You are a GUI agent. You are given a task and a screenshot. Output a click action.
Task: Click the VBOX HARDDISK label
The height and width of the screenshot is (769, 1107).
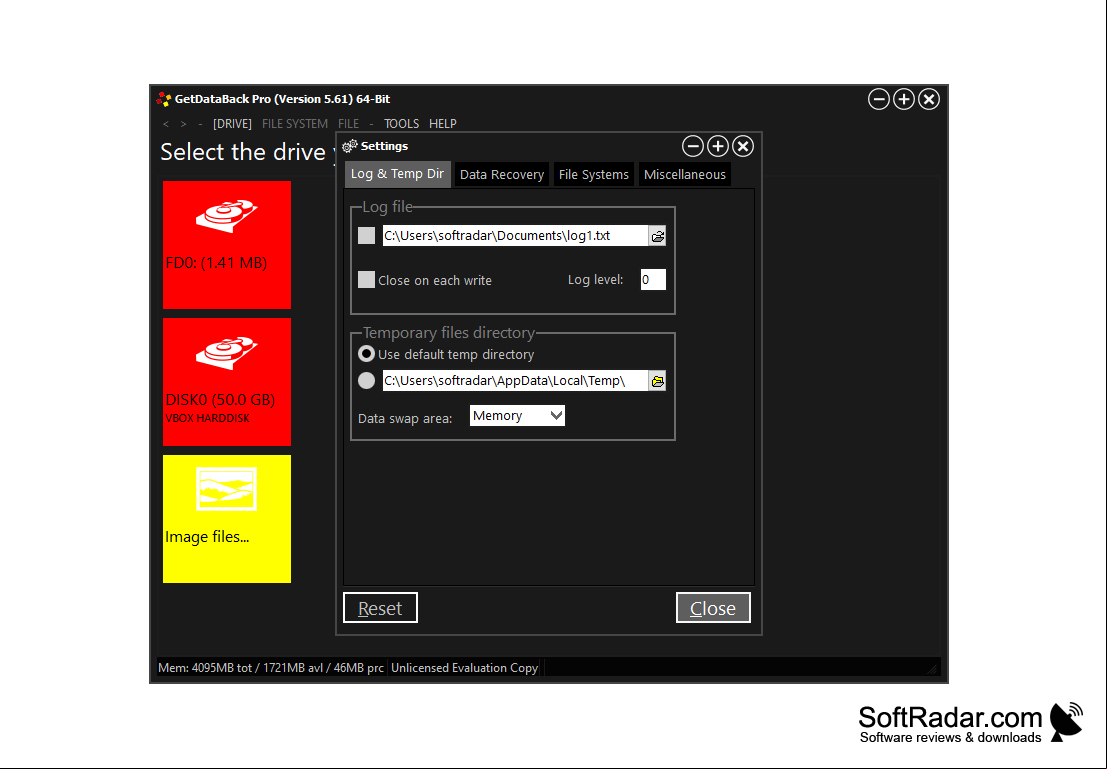point(208,418)
